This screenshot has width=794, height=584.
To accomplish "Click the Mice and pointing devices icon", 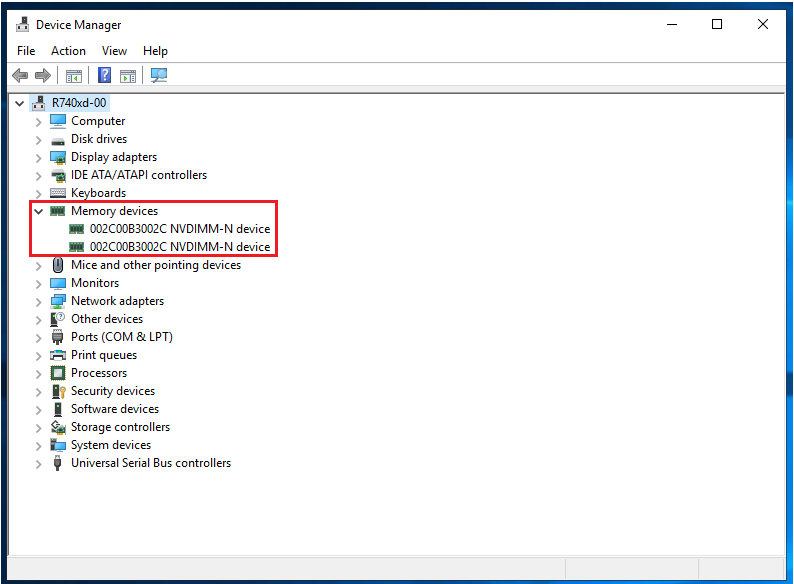I will pyautogui.click(x=58, y=265).
